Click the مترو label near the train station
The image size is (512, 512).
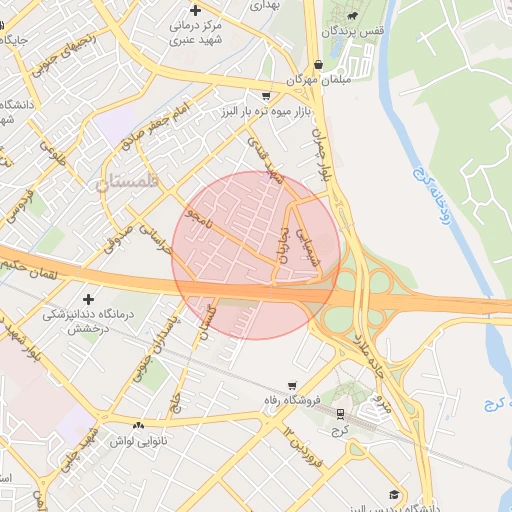point(382,403)
